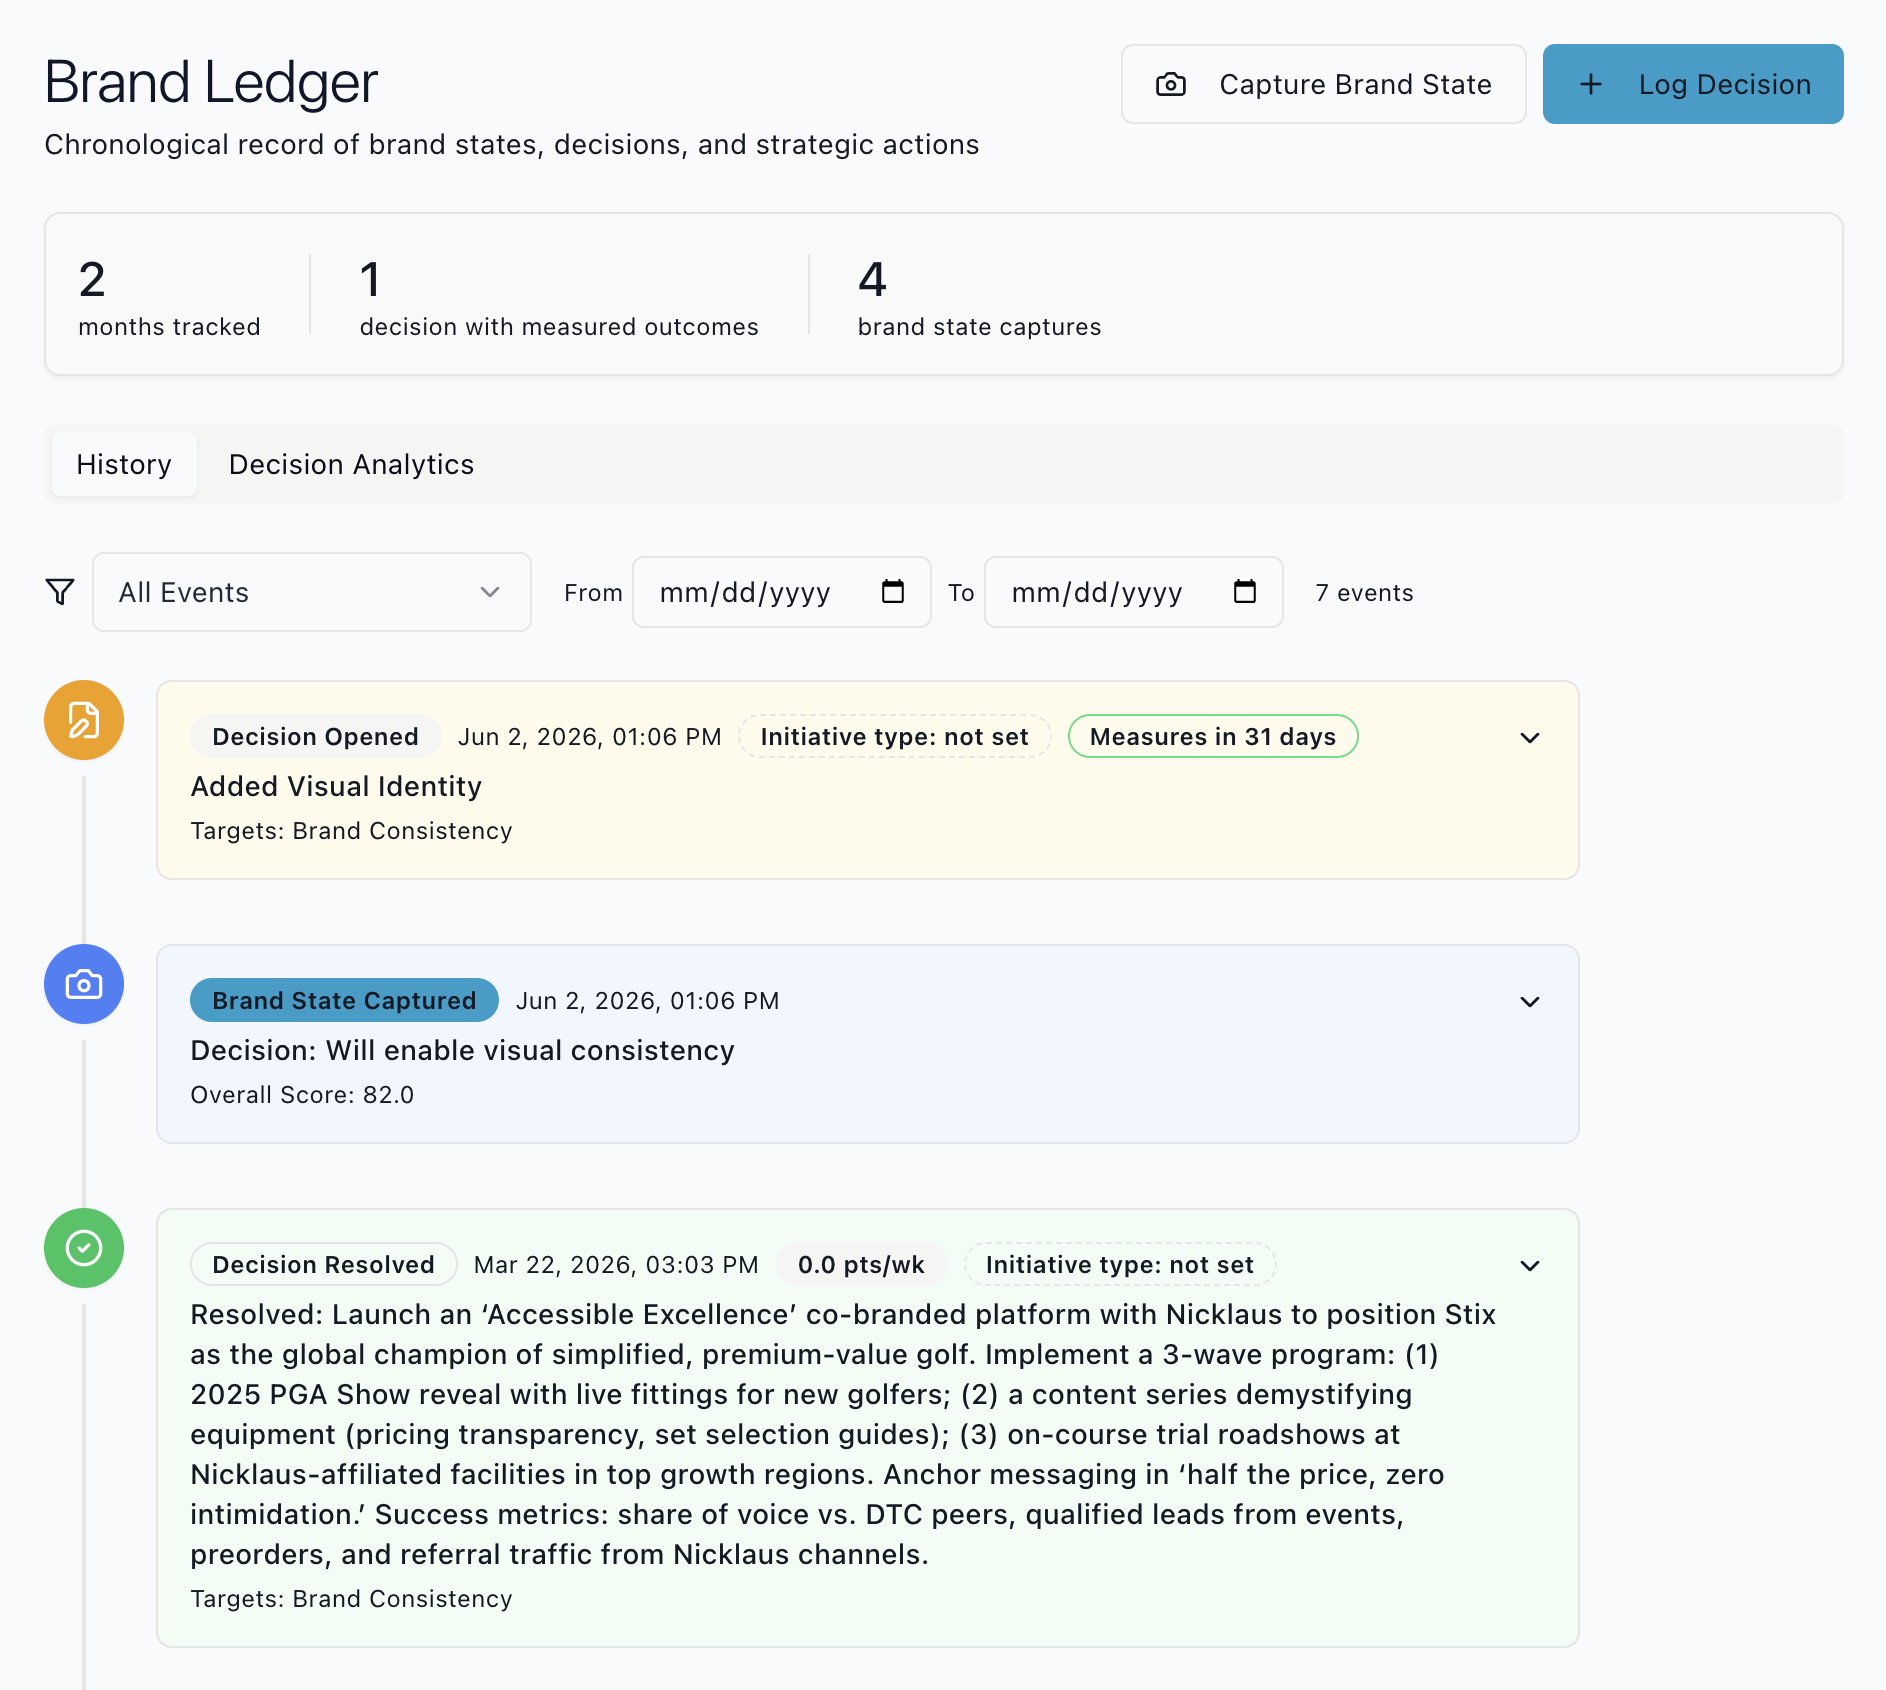This screenshot has height=1690, width=1886.
Task: Open the All Events dropdown
Action: (312, 592)
